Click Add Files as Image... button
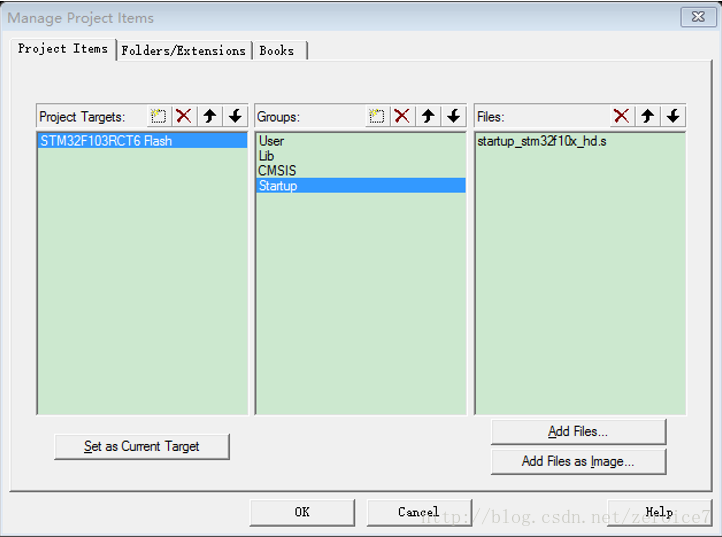This screenshot has width=722, height=537. [578, 461]
